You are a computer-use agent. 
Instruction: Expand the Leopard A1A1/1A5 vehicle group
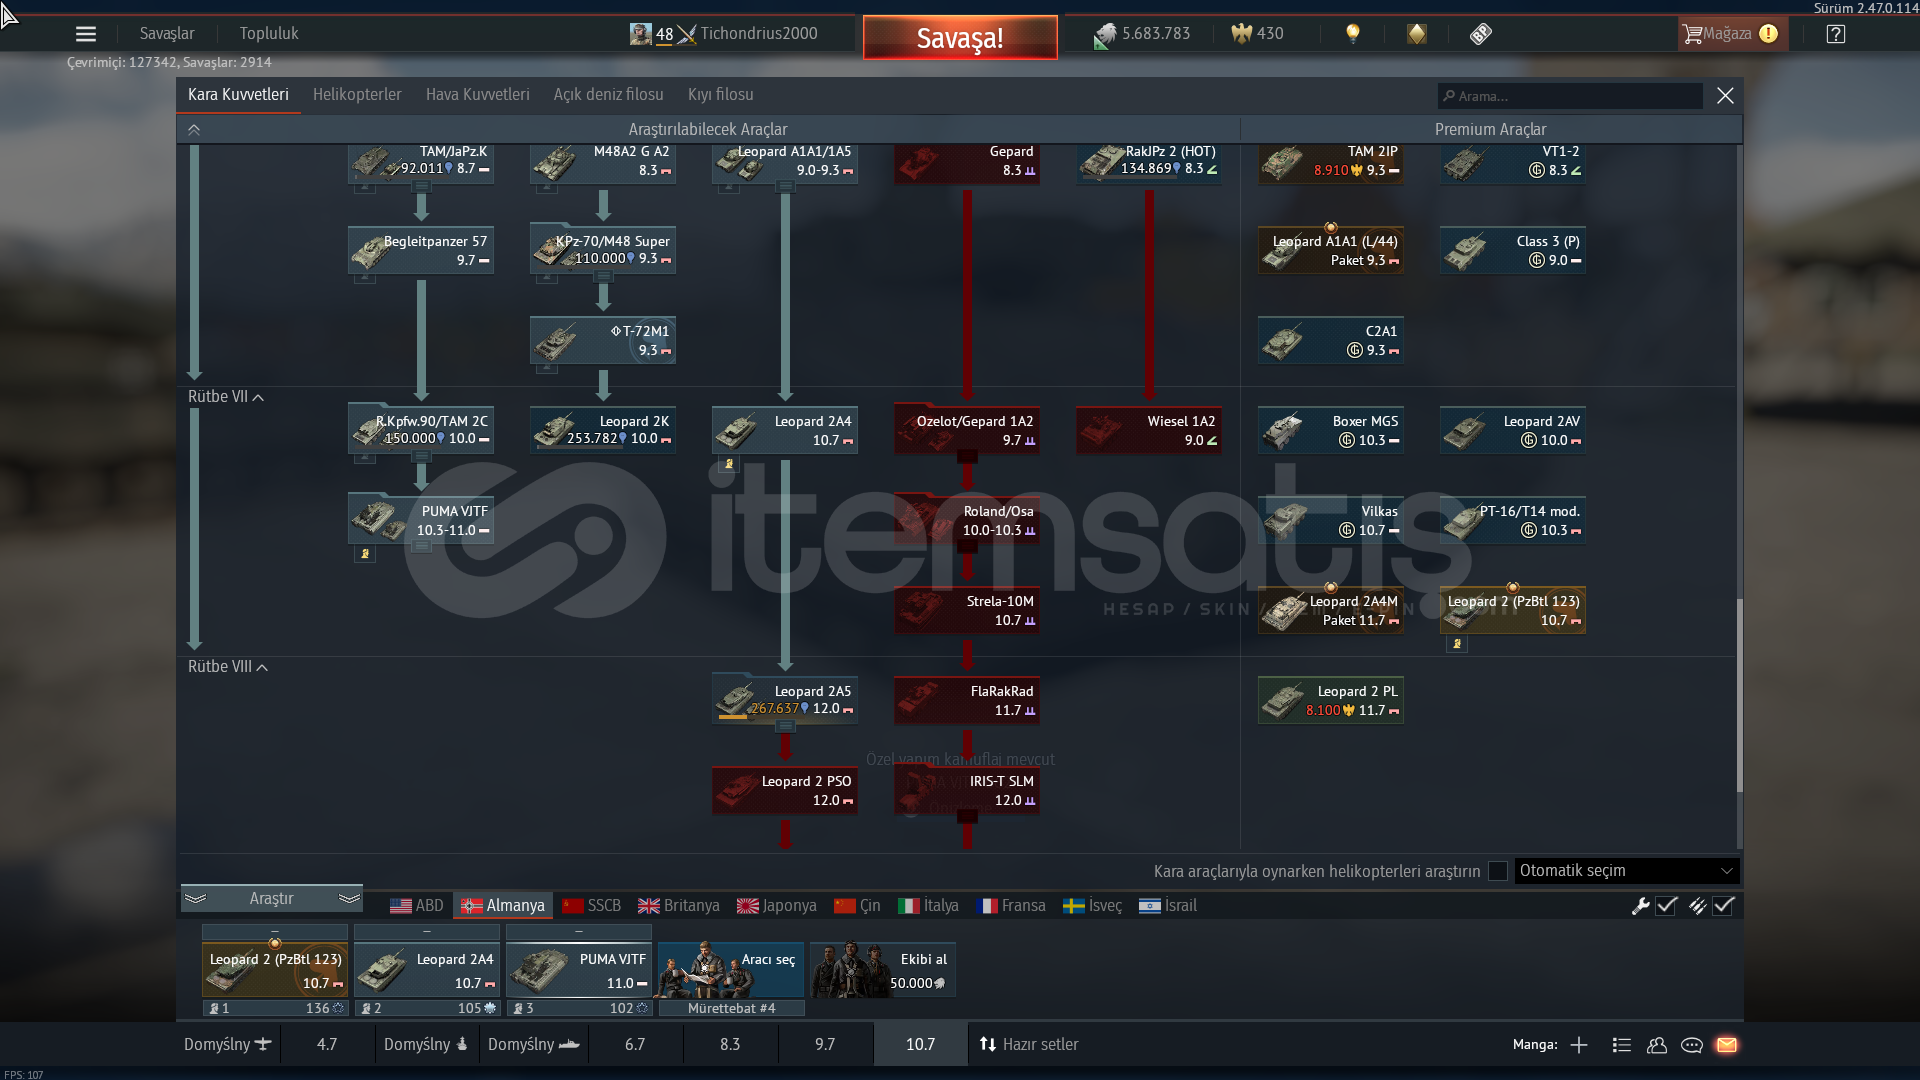(x=785, y=187)
